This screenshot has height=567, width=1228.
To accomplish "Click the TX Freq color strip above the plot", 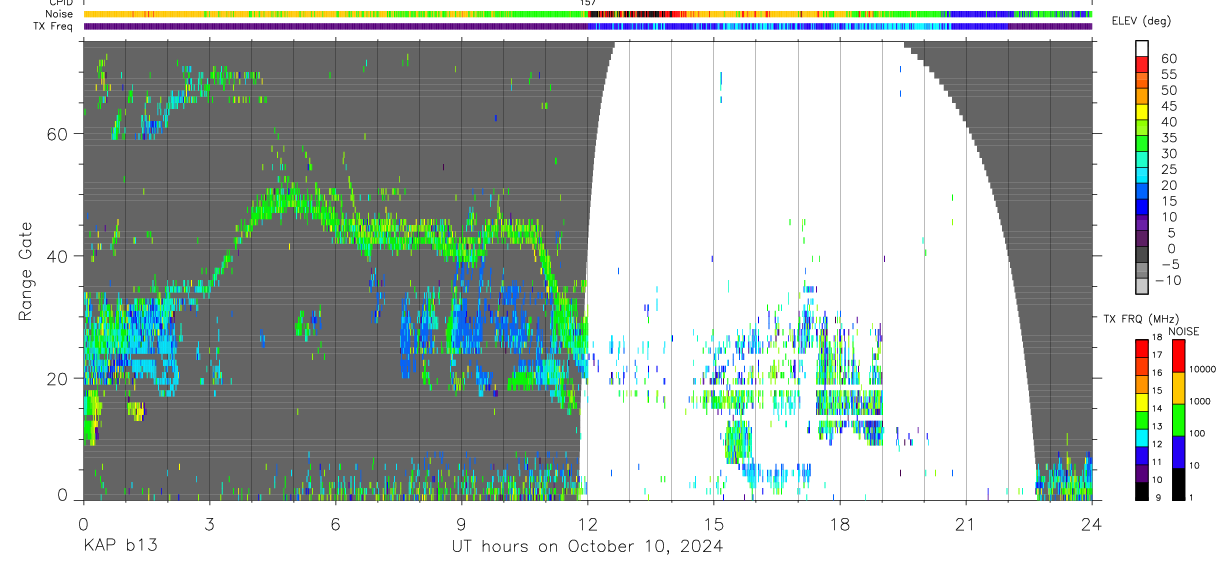I will pos(587,26).
